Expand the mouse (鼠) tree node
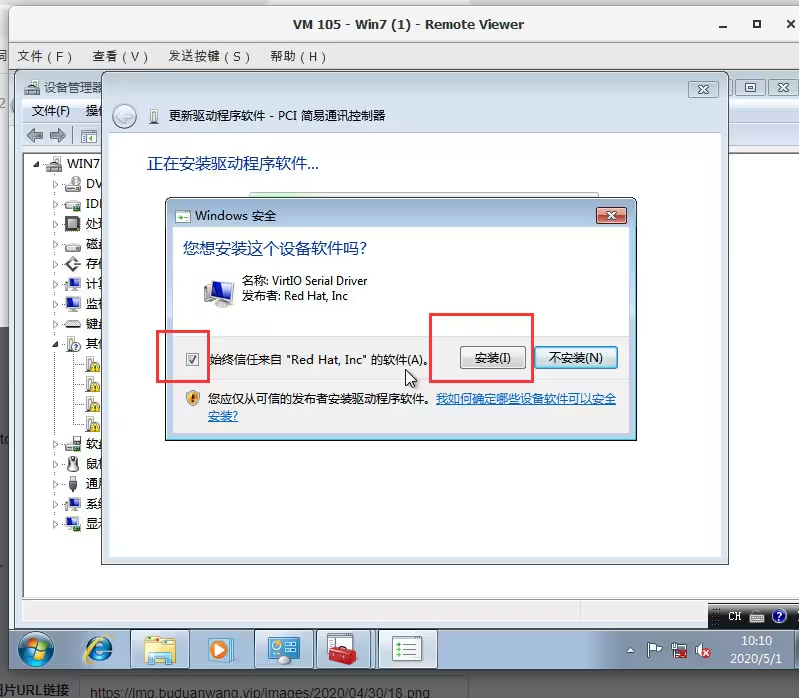The width and height of the screenshot is (799, 698). (55, 464)
